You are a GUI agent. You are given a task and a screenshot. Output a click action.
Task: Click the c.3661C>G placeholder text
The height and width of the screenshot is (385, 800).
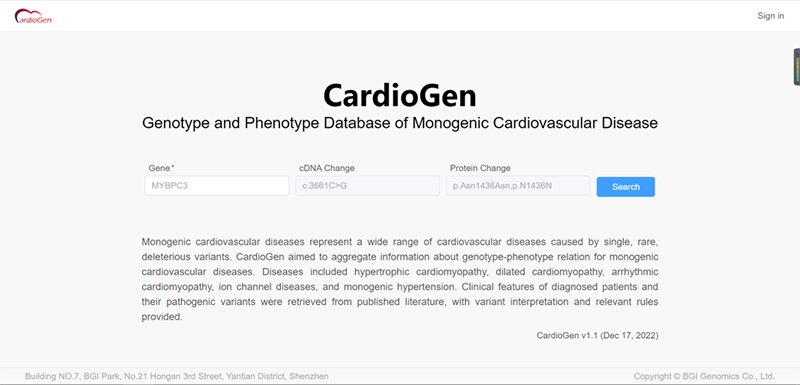(x=324, y=186)
